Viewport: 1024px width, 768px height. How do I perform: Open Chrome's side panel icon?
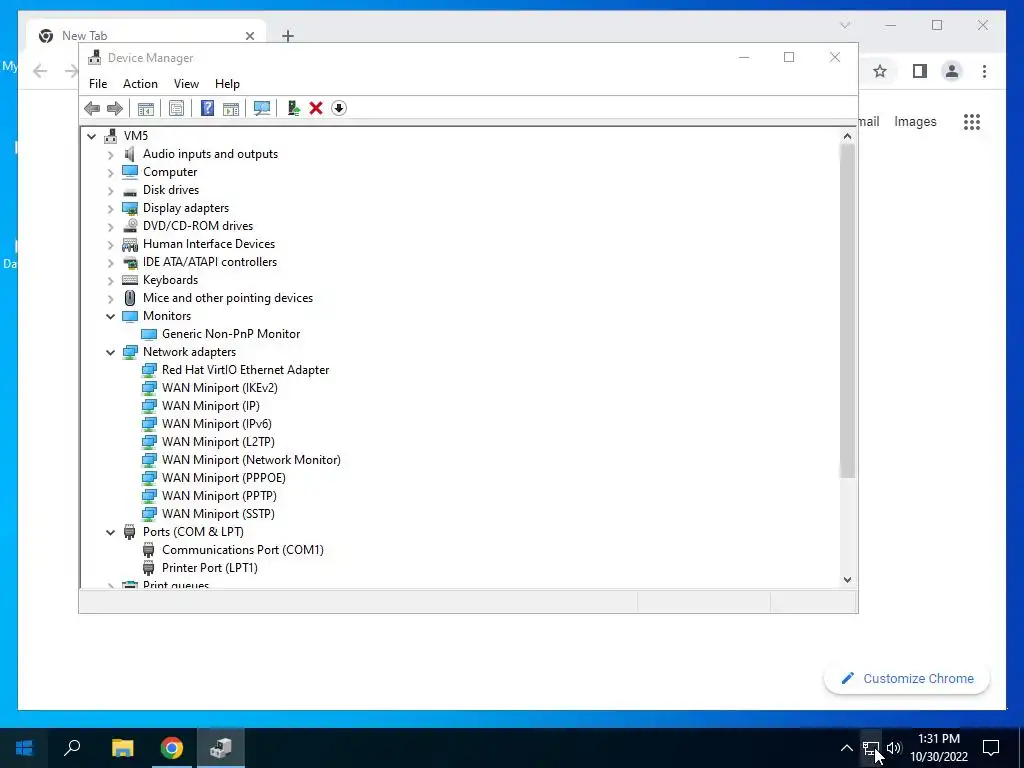920,71
